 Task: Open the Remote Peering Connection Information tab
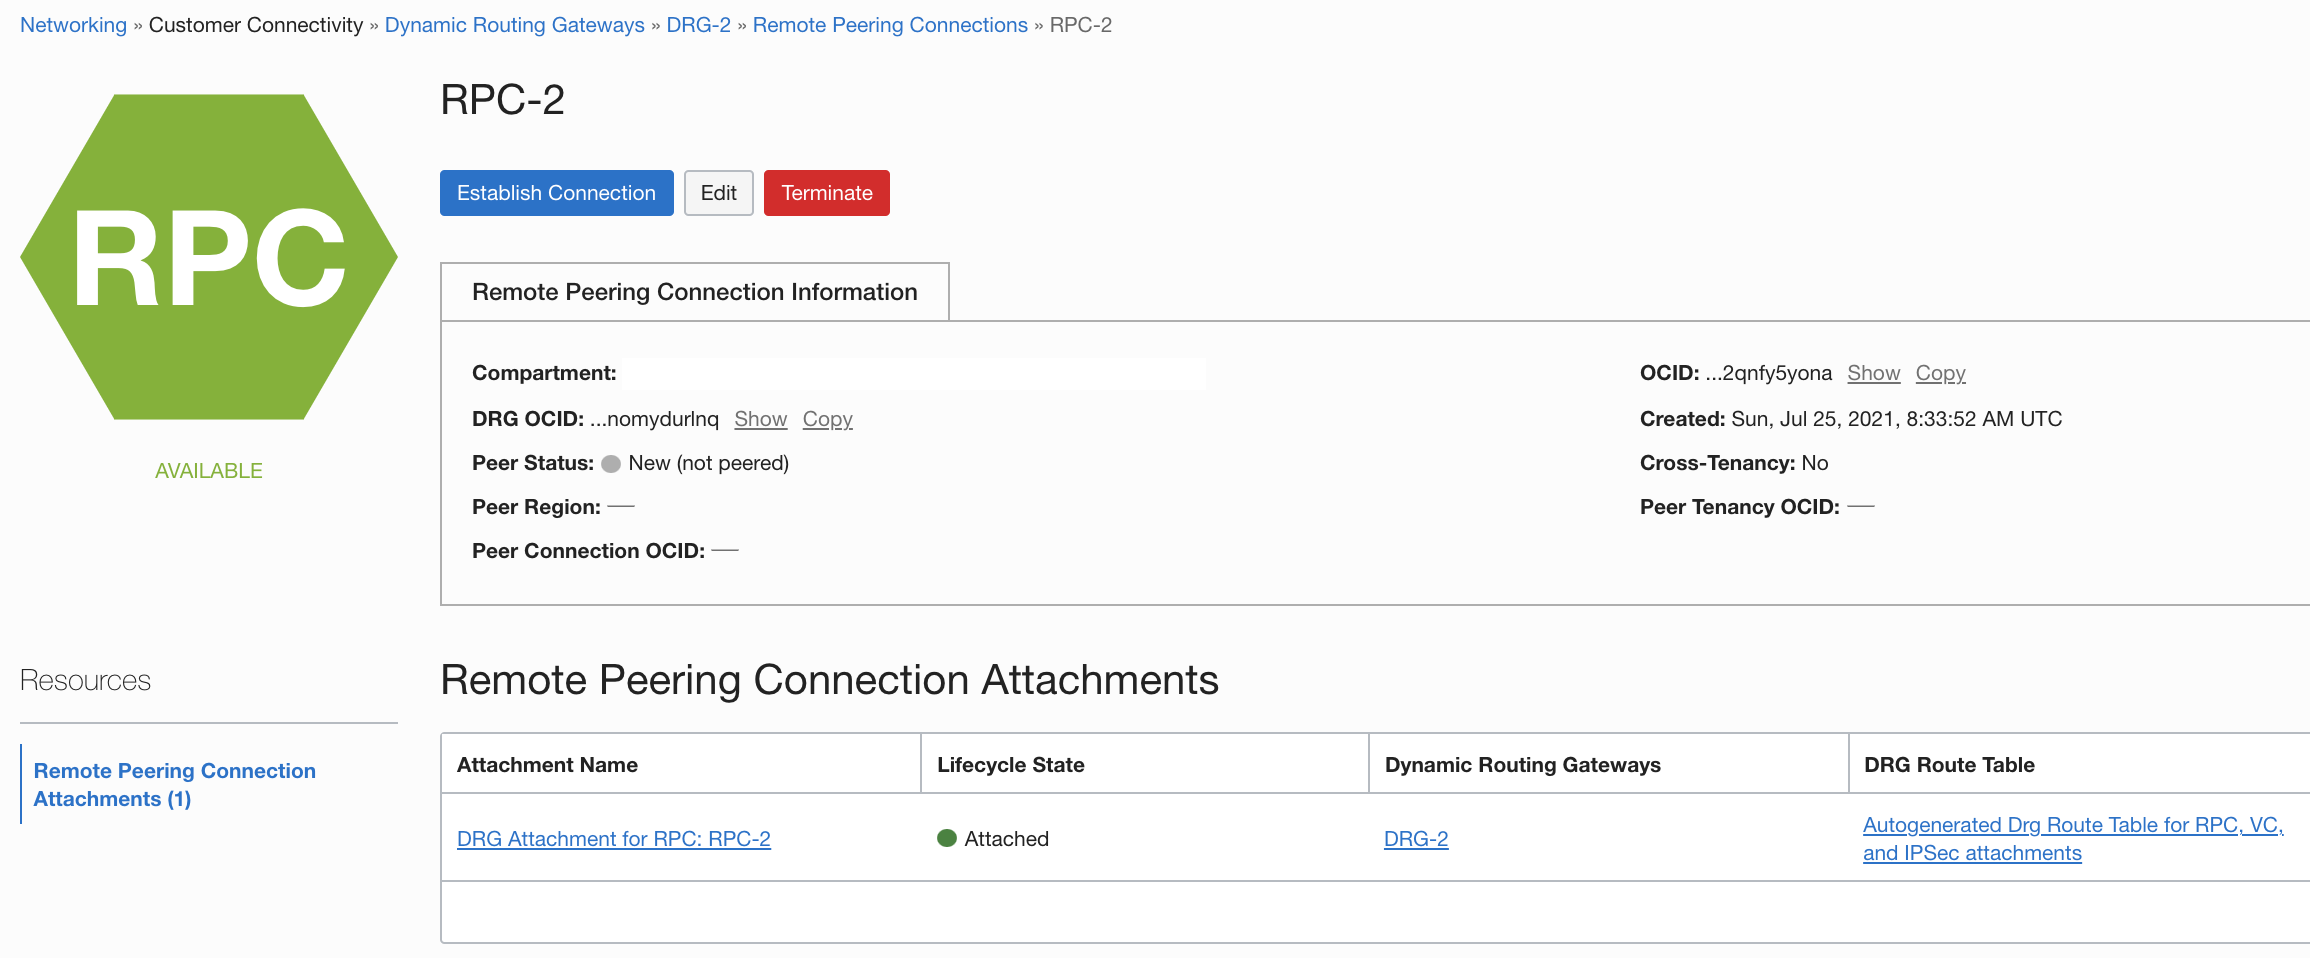pyautogui.click(x=694, y=291)
